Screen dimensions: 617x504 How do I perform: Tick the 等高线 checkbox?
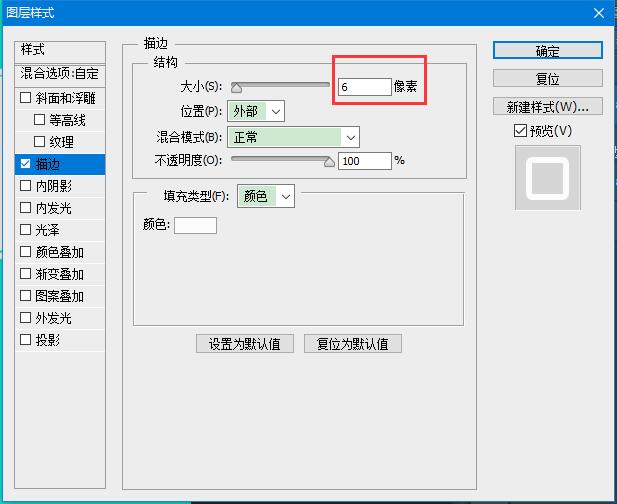click(x=39, y=120)
